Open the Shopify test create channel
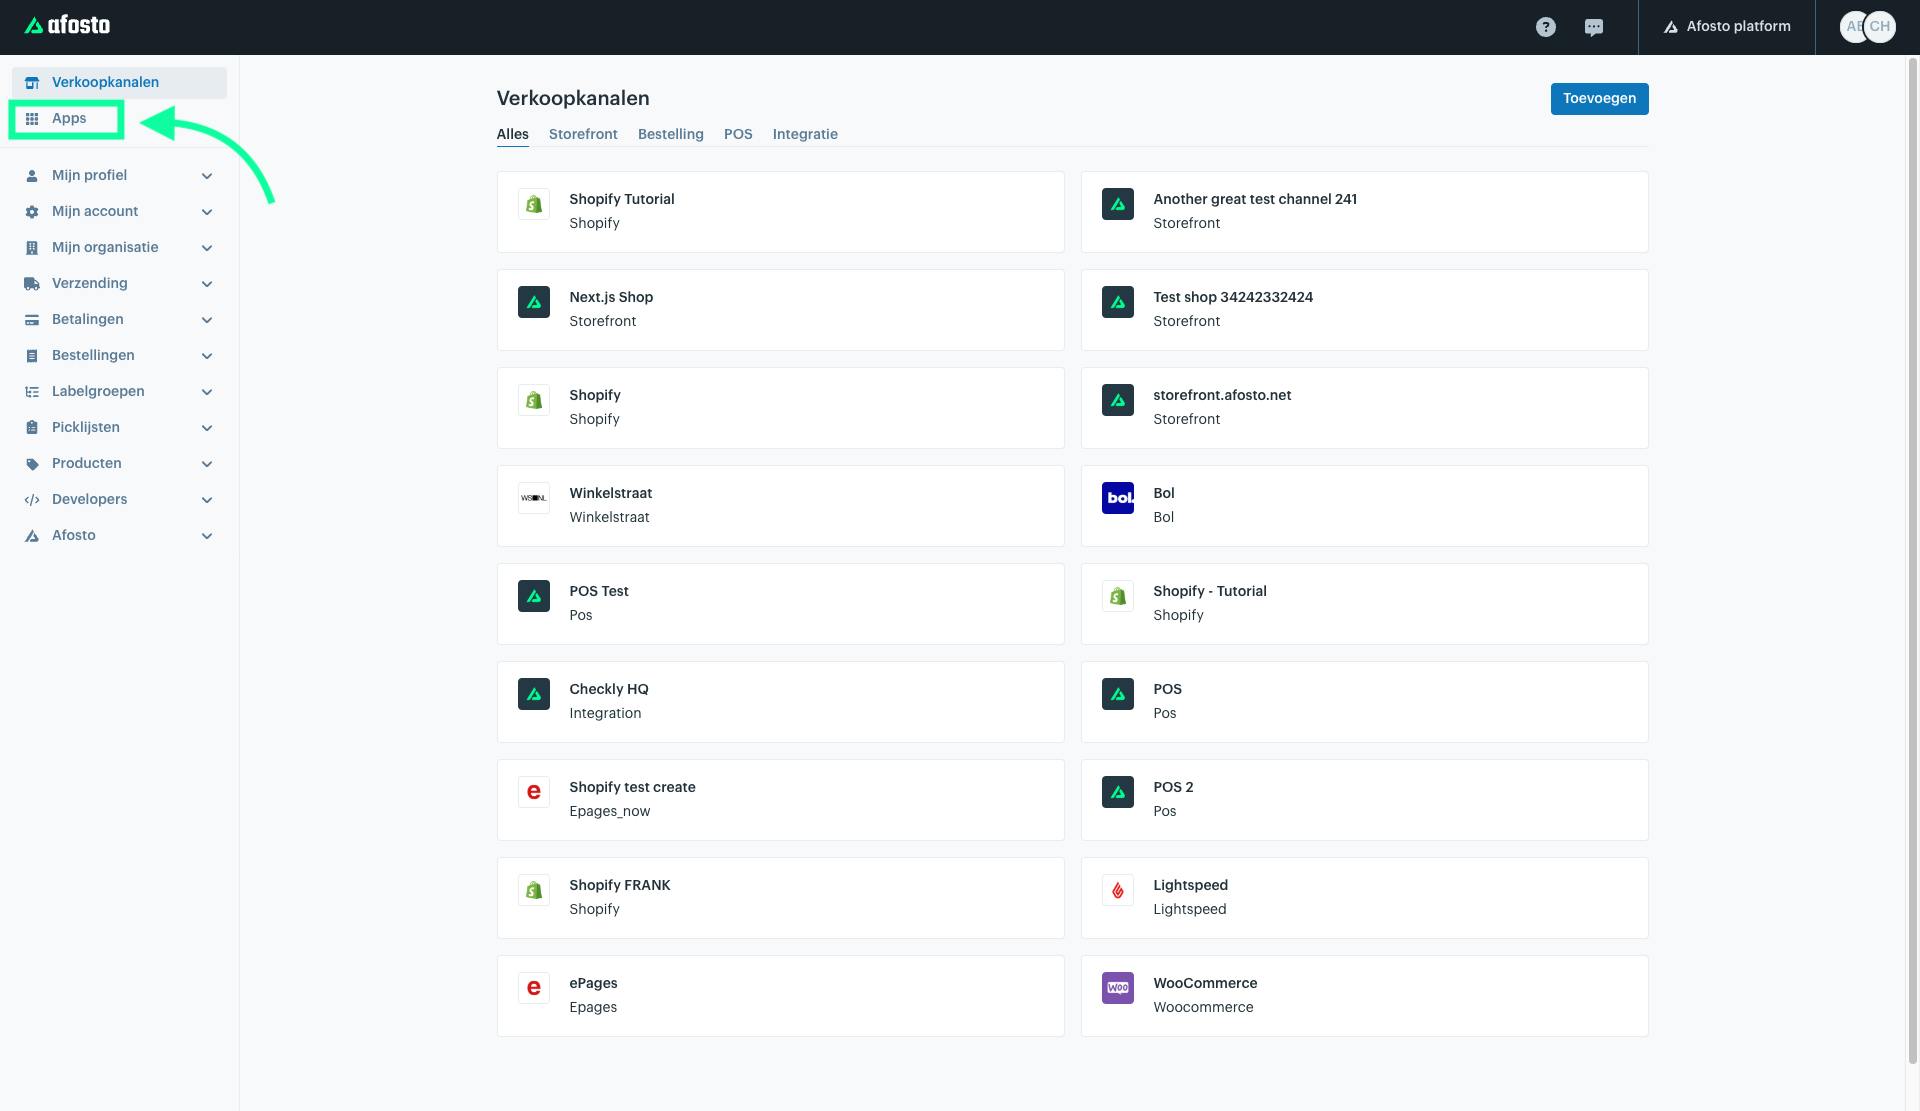 point(781,800)
